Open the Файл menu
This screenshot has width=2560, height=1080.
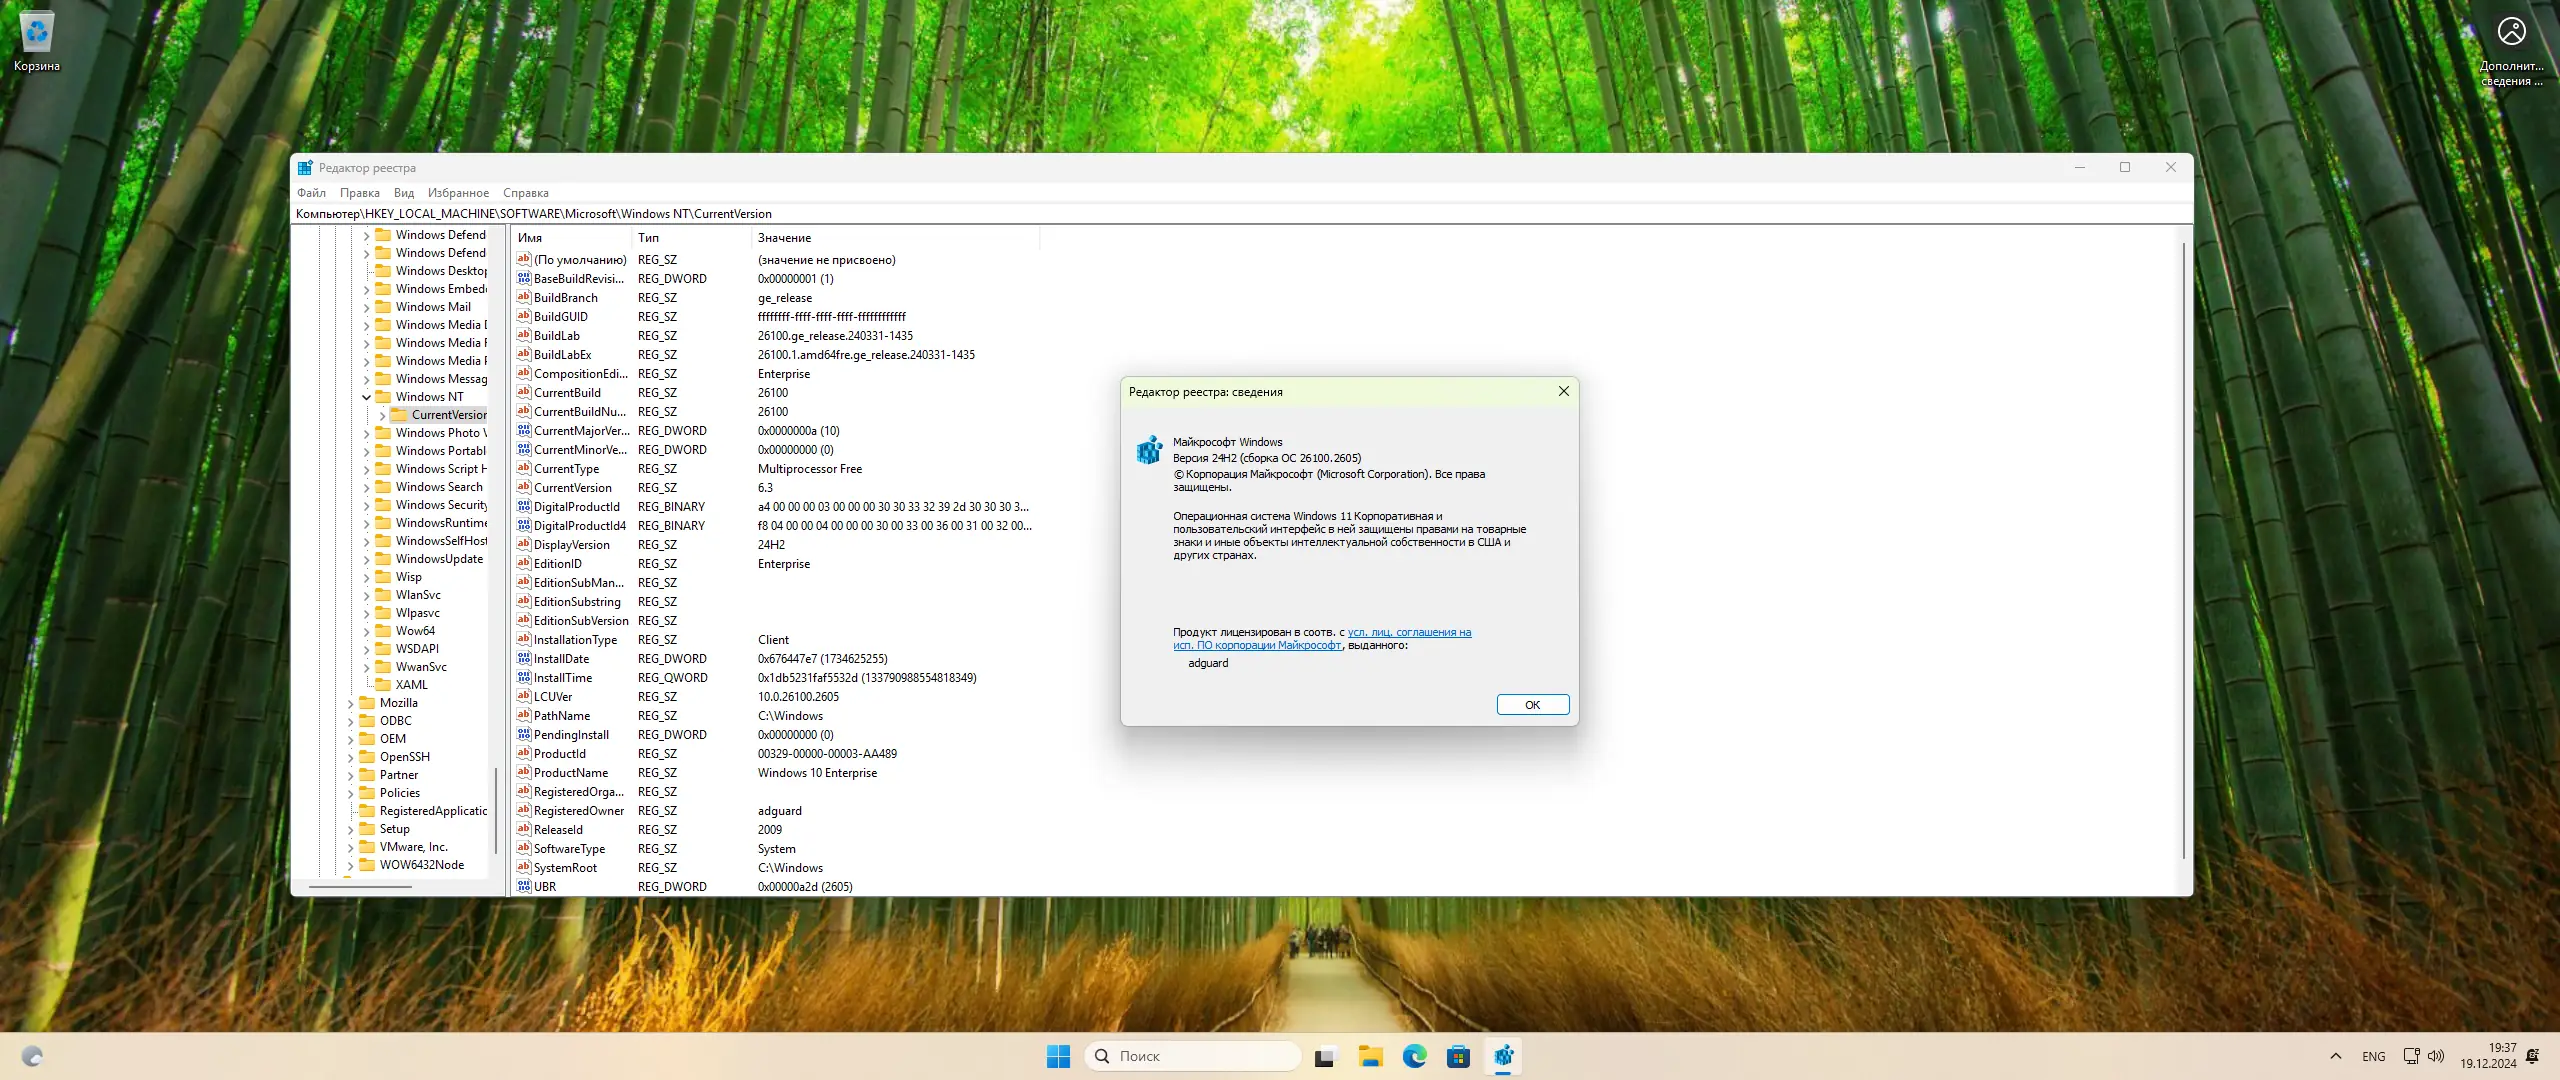(311, 193)
